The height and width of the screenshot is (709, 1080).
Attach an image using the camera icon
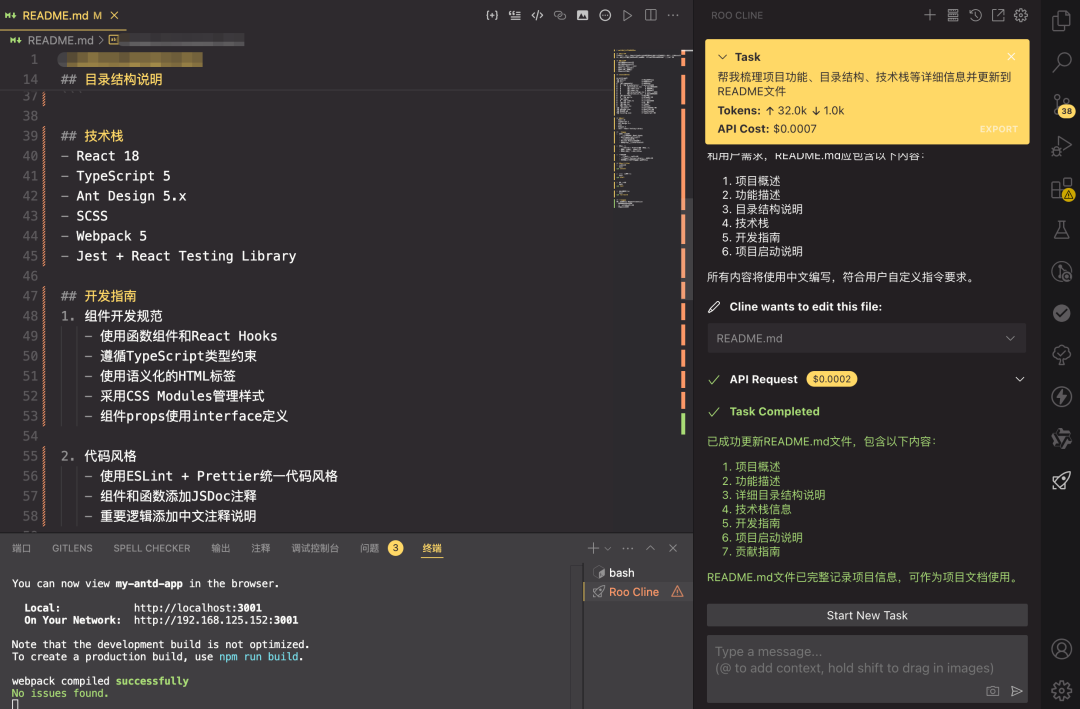[x=992, y=690]
